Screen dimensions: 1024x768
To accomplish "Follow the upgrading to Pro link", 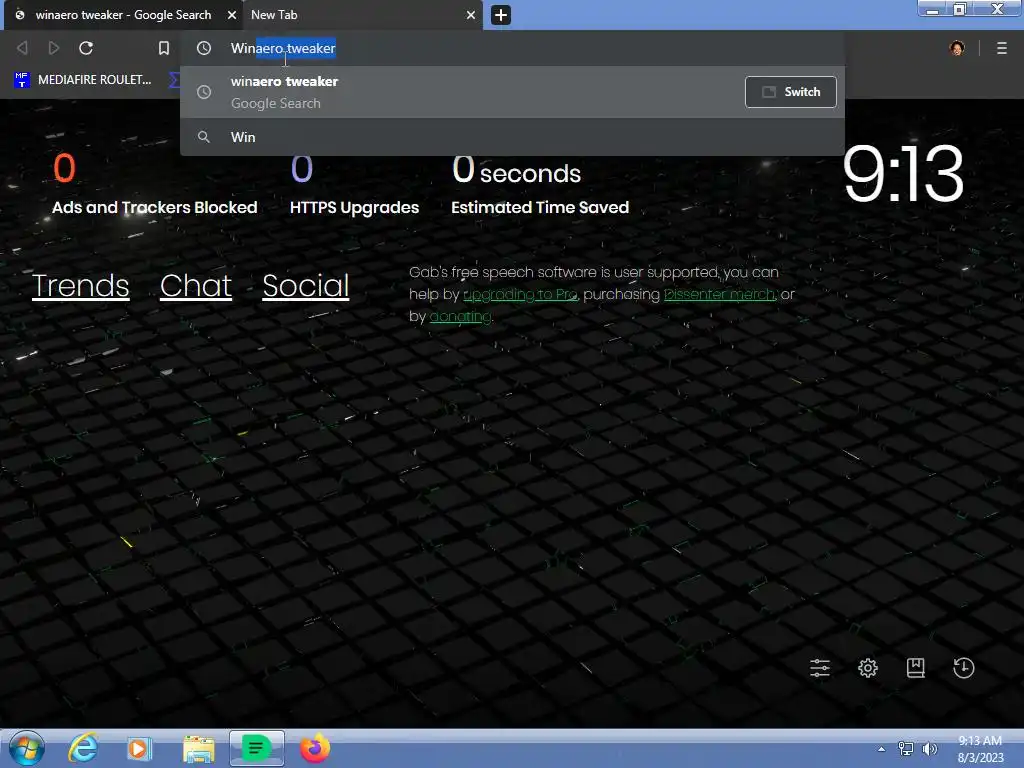I will tap(520, 295).
